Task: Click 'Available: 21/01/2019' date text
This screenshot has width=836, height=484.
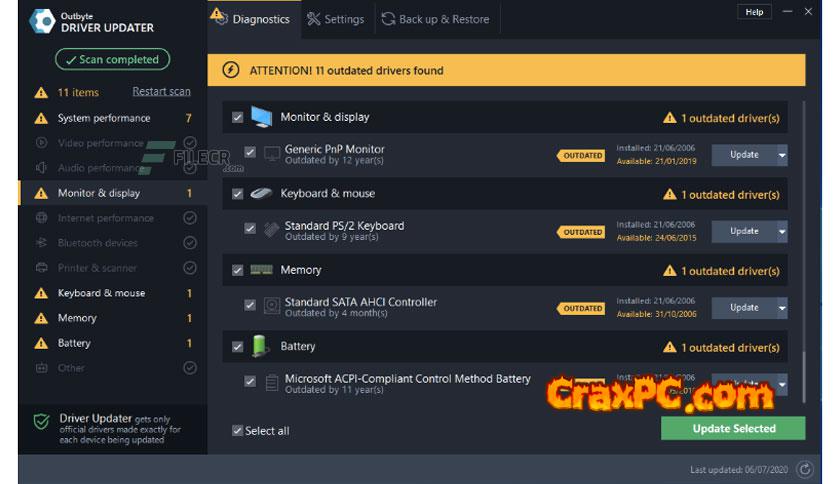Action: pyautogui.click(x=656, y=161)
